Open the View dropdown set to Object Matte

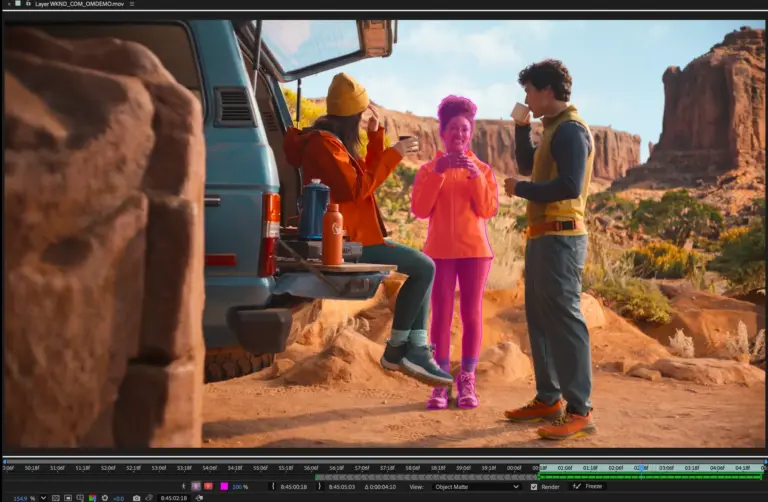pos(476,487)
